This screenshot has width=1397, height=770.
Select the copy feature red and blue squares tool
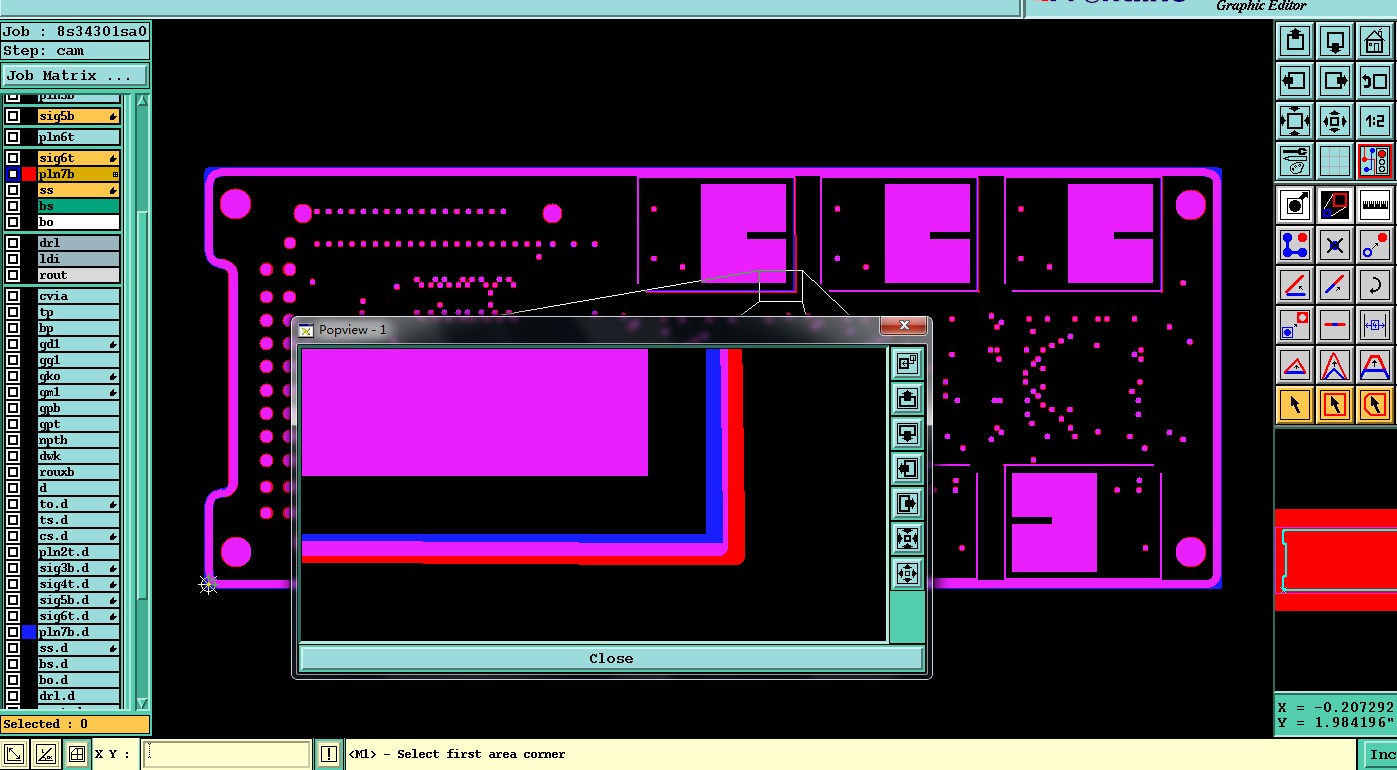(1295, 325)
